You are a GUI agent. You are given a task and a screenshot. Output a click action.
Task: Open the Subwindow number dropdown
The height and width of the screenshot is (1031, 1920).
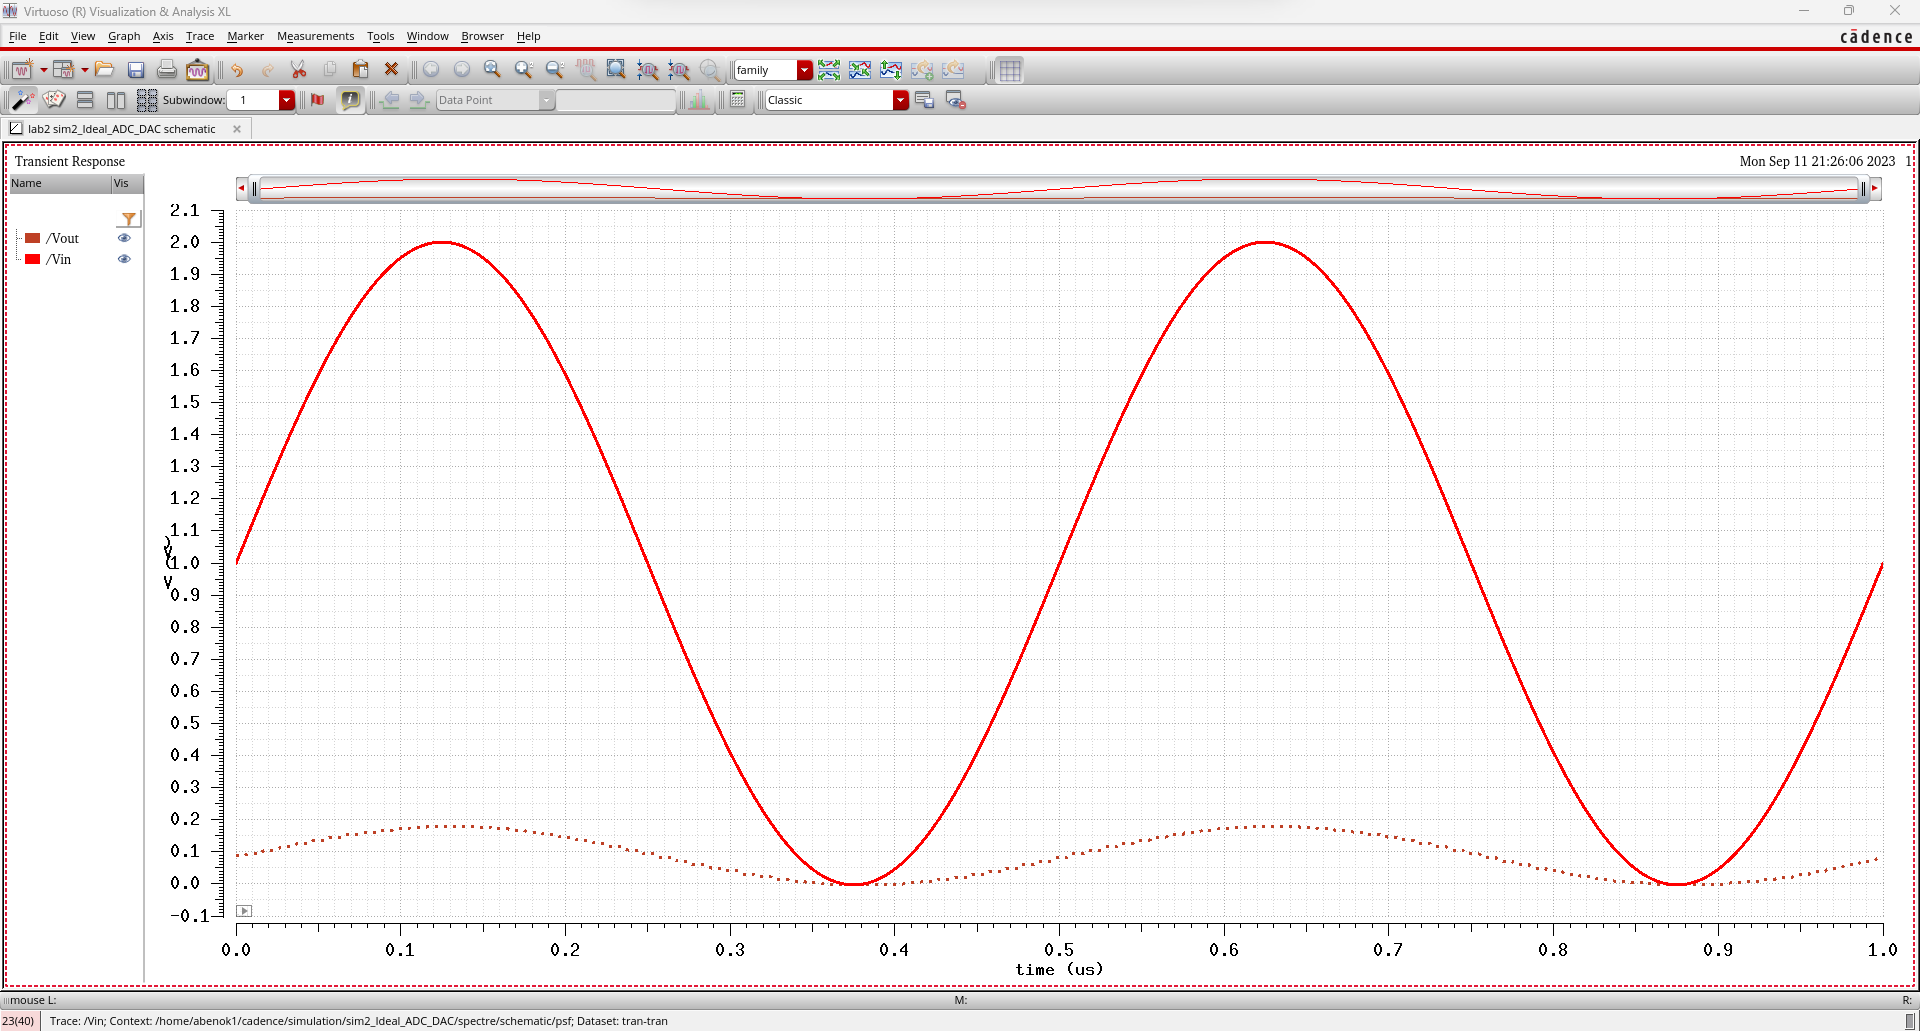(x=287, y=100)
